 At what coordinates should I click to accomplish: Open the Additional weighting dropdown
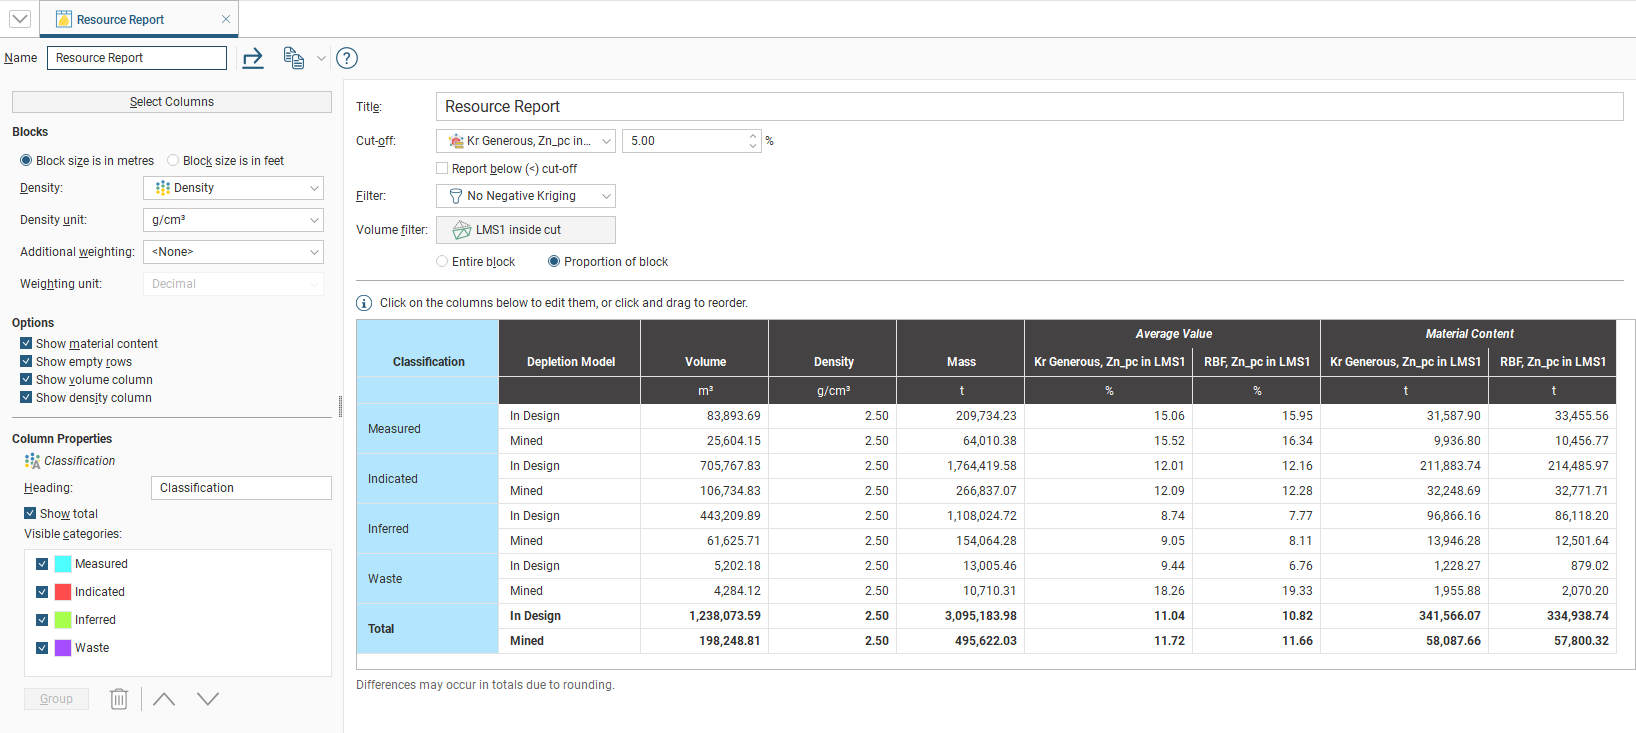[x=233, y=252]
